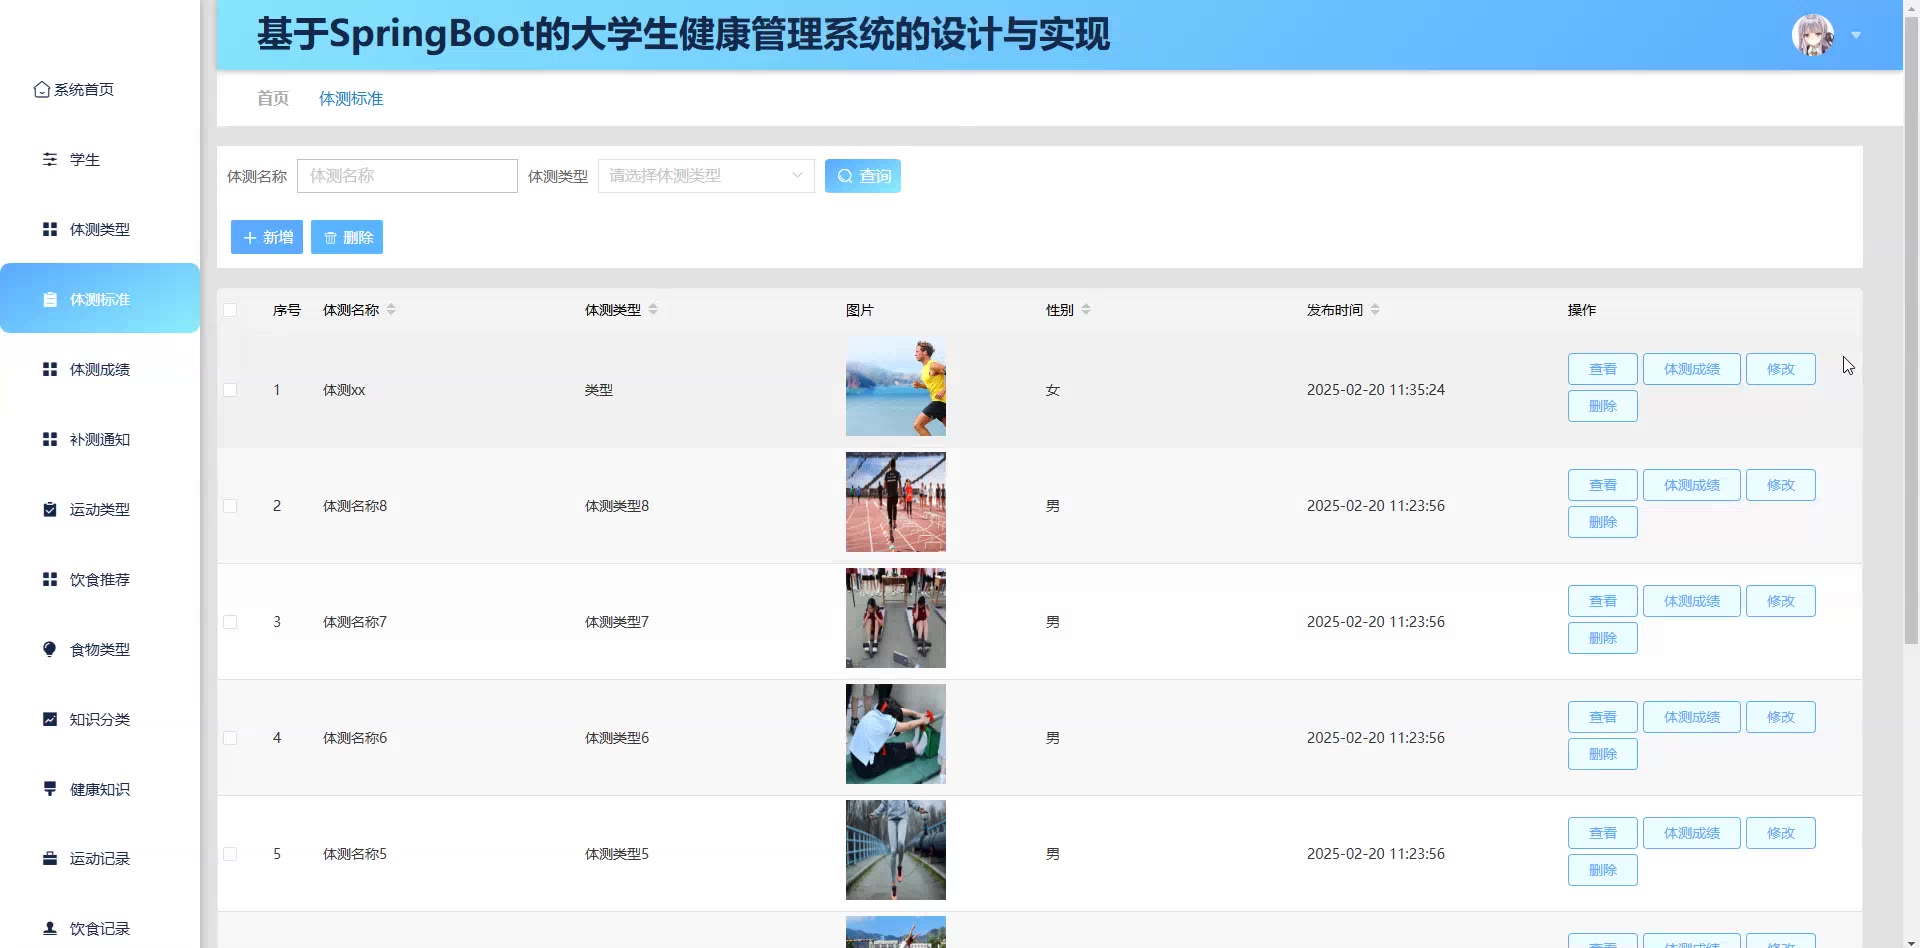
Task: Expand the user menu arrow beside avatar
Action: click(x=1856, y=35)
